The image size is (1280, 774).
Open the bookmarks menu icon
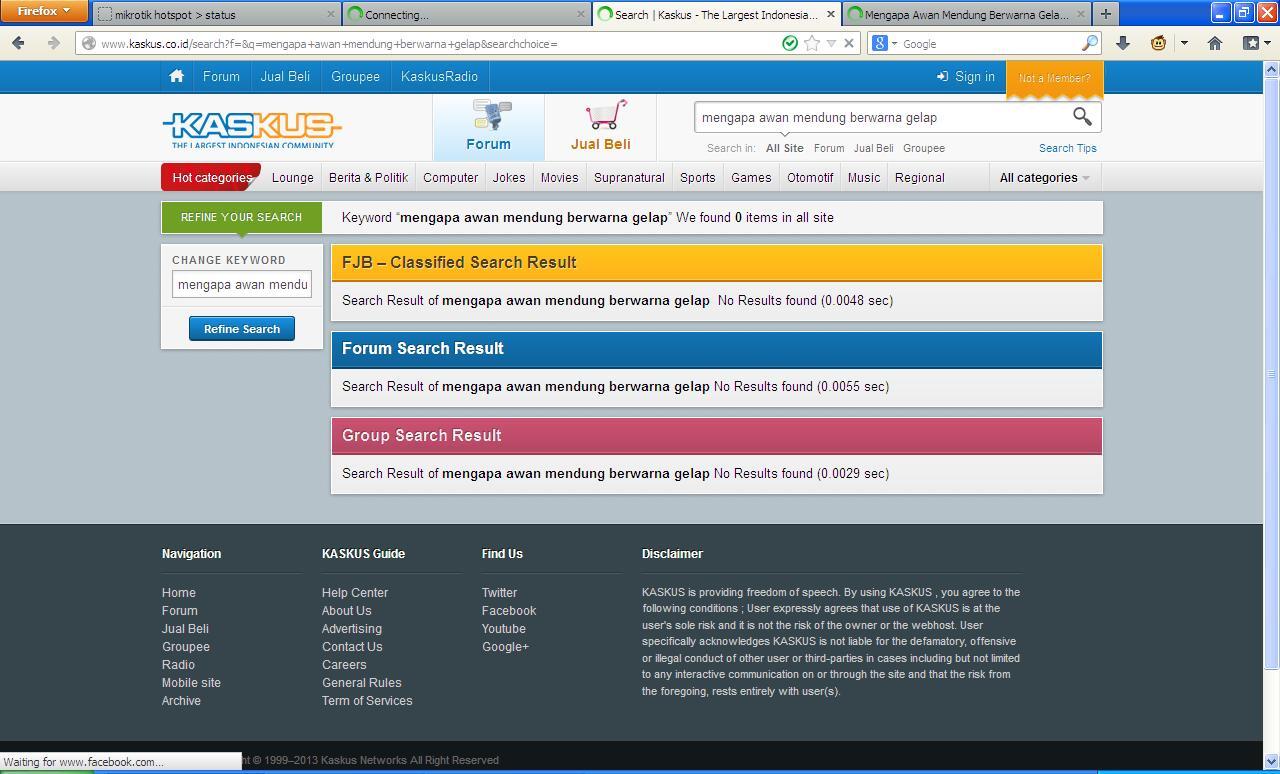coord(1256,43)
